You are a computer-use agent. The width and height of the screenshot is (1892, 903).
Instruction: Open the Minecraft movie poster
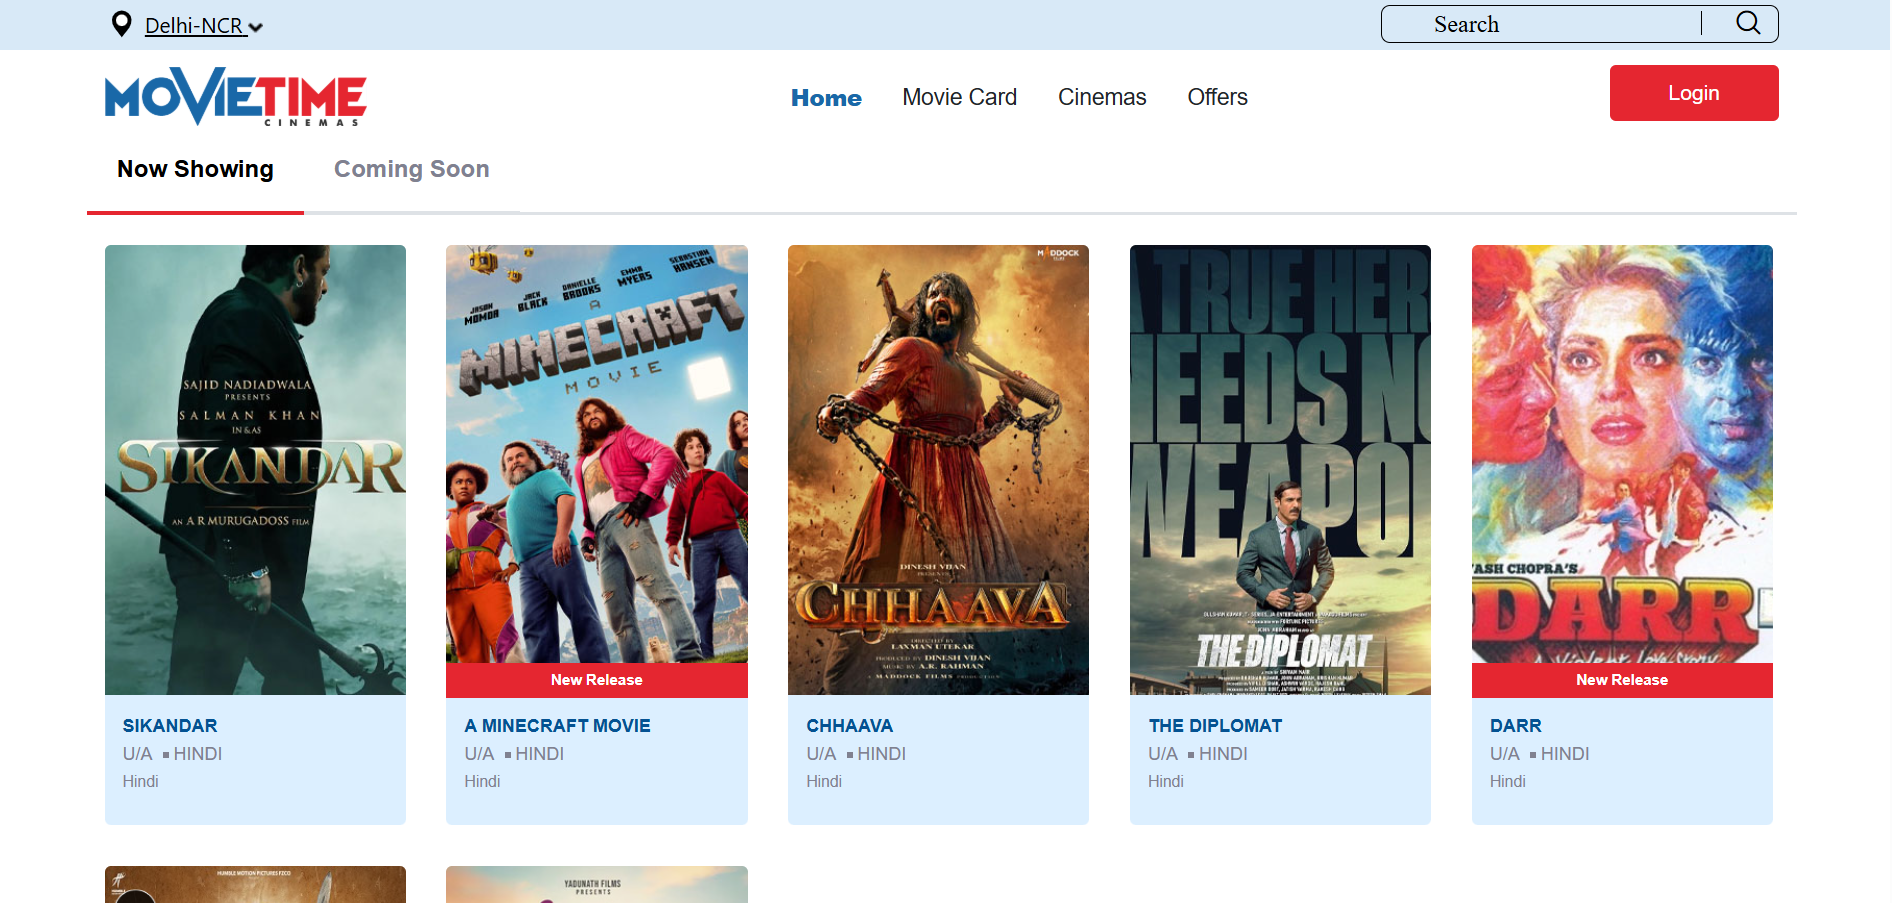click(x=597, y=454)
